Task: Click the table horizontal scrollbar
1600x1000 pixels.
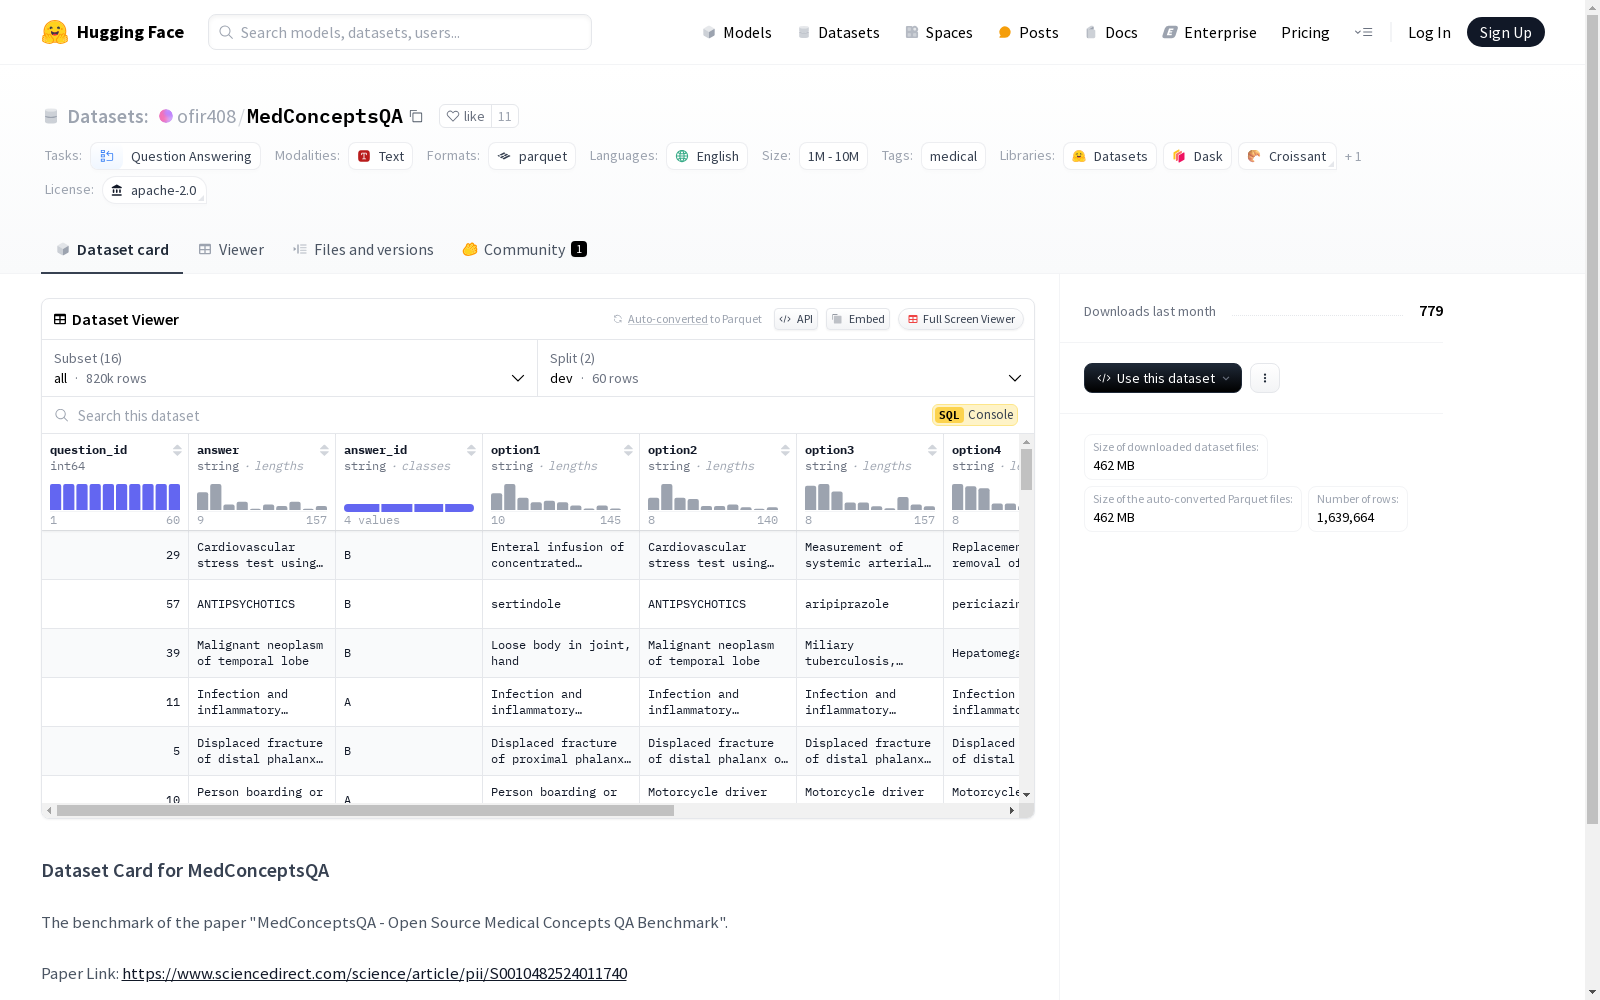Action: pos(365,811)
